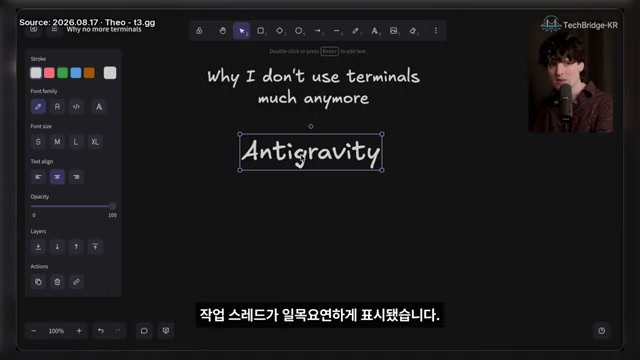Duplicate the selected element
640x360 pixels.
[x=38, y=282]
